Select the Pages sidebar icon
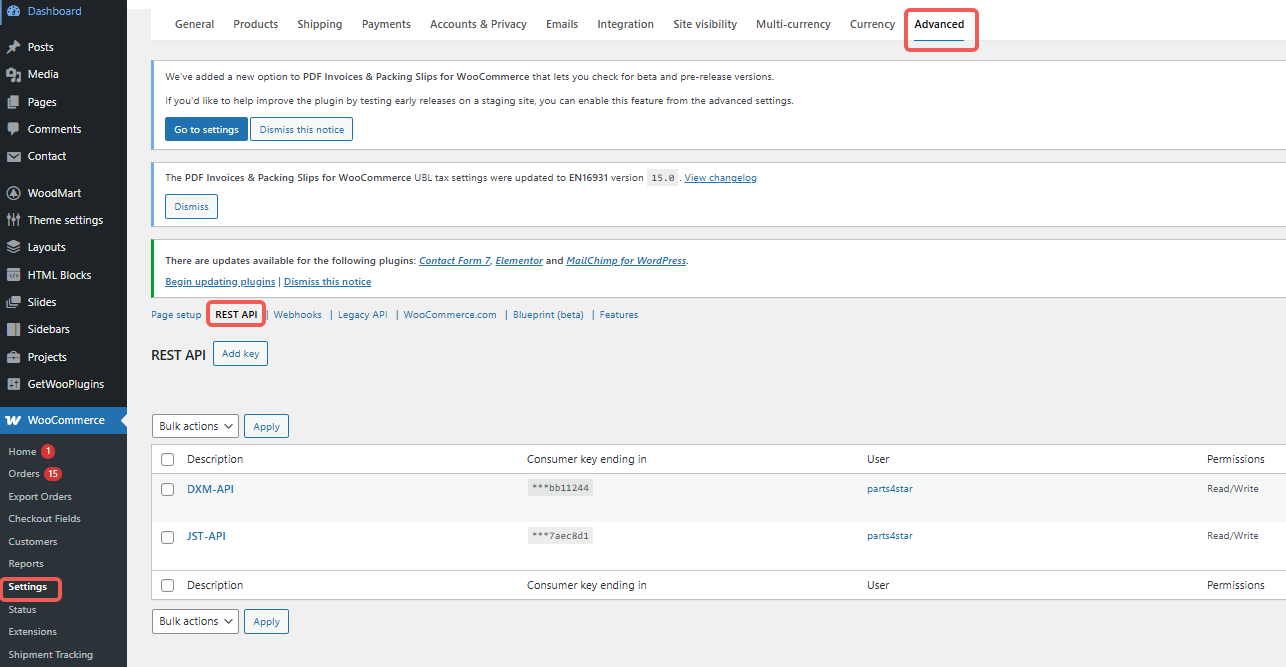This screenshot has width=1286, height=667. (x=14, y=101)
